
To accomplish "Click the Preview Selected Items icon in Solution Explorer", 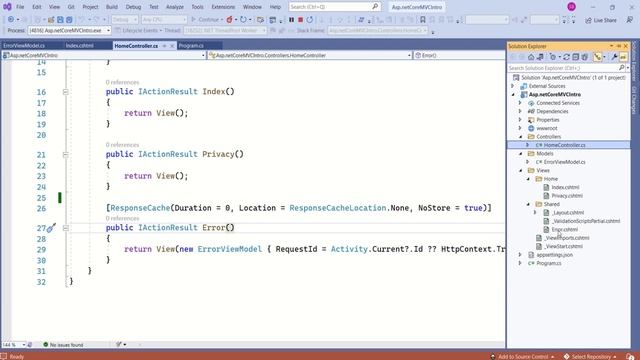I will 623,57.
